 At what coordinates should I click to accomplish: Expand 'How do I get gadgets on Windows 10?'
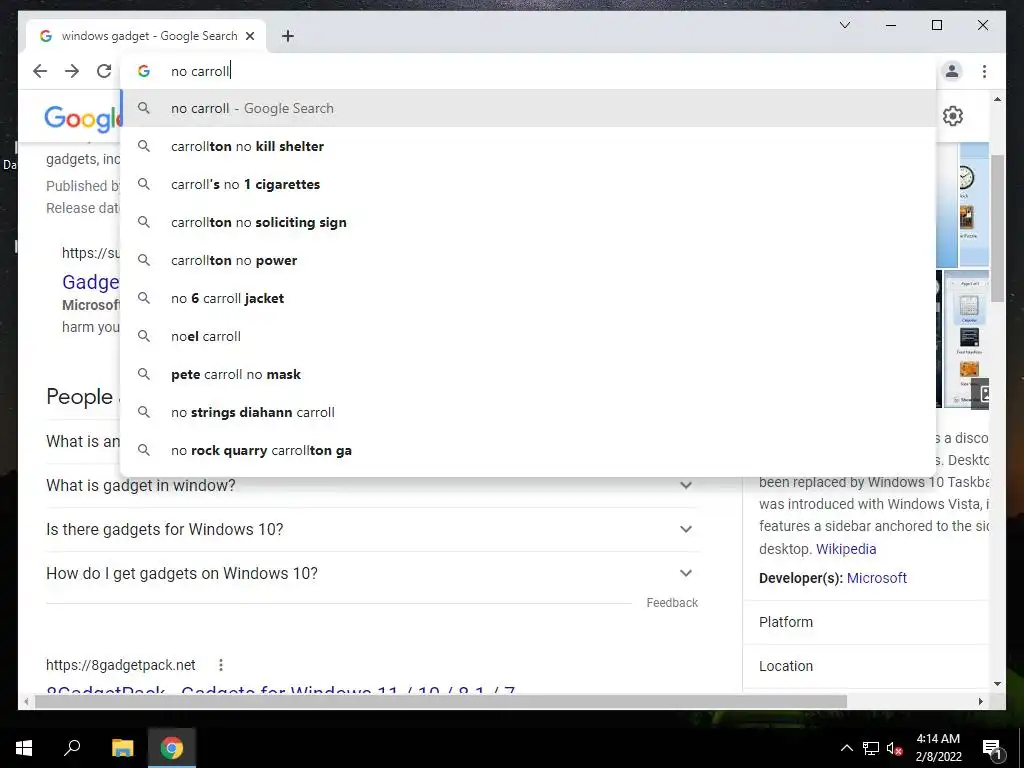372,573
